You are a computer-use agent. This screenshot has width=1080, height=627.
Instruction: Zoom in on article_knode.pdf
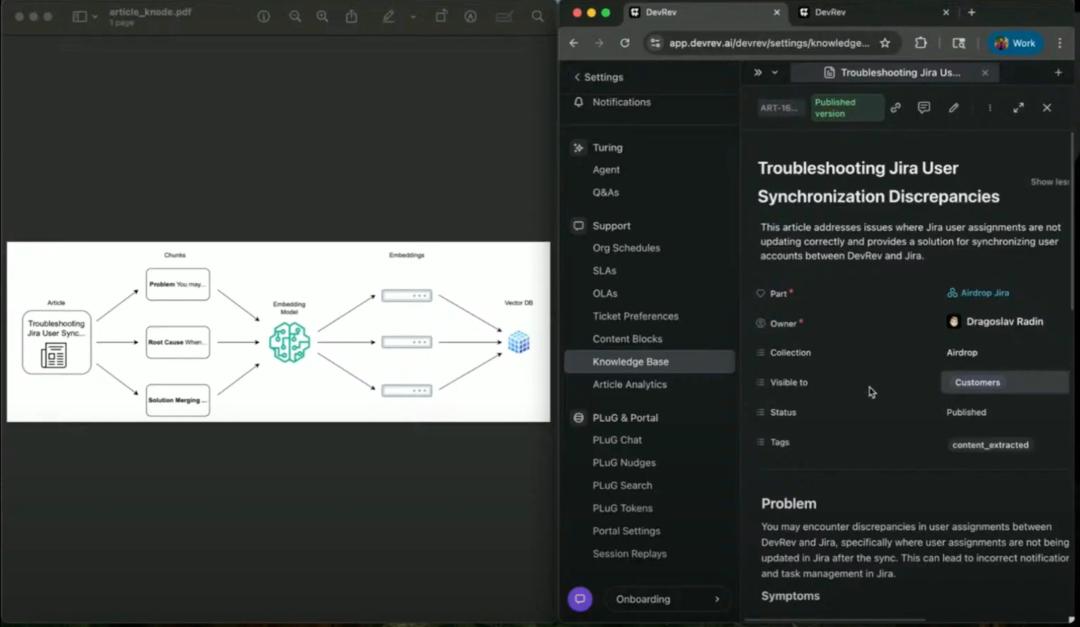tap(320, 16)
